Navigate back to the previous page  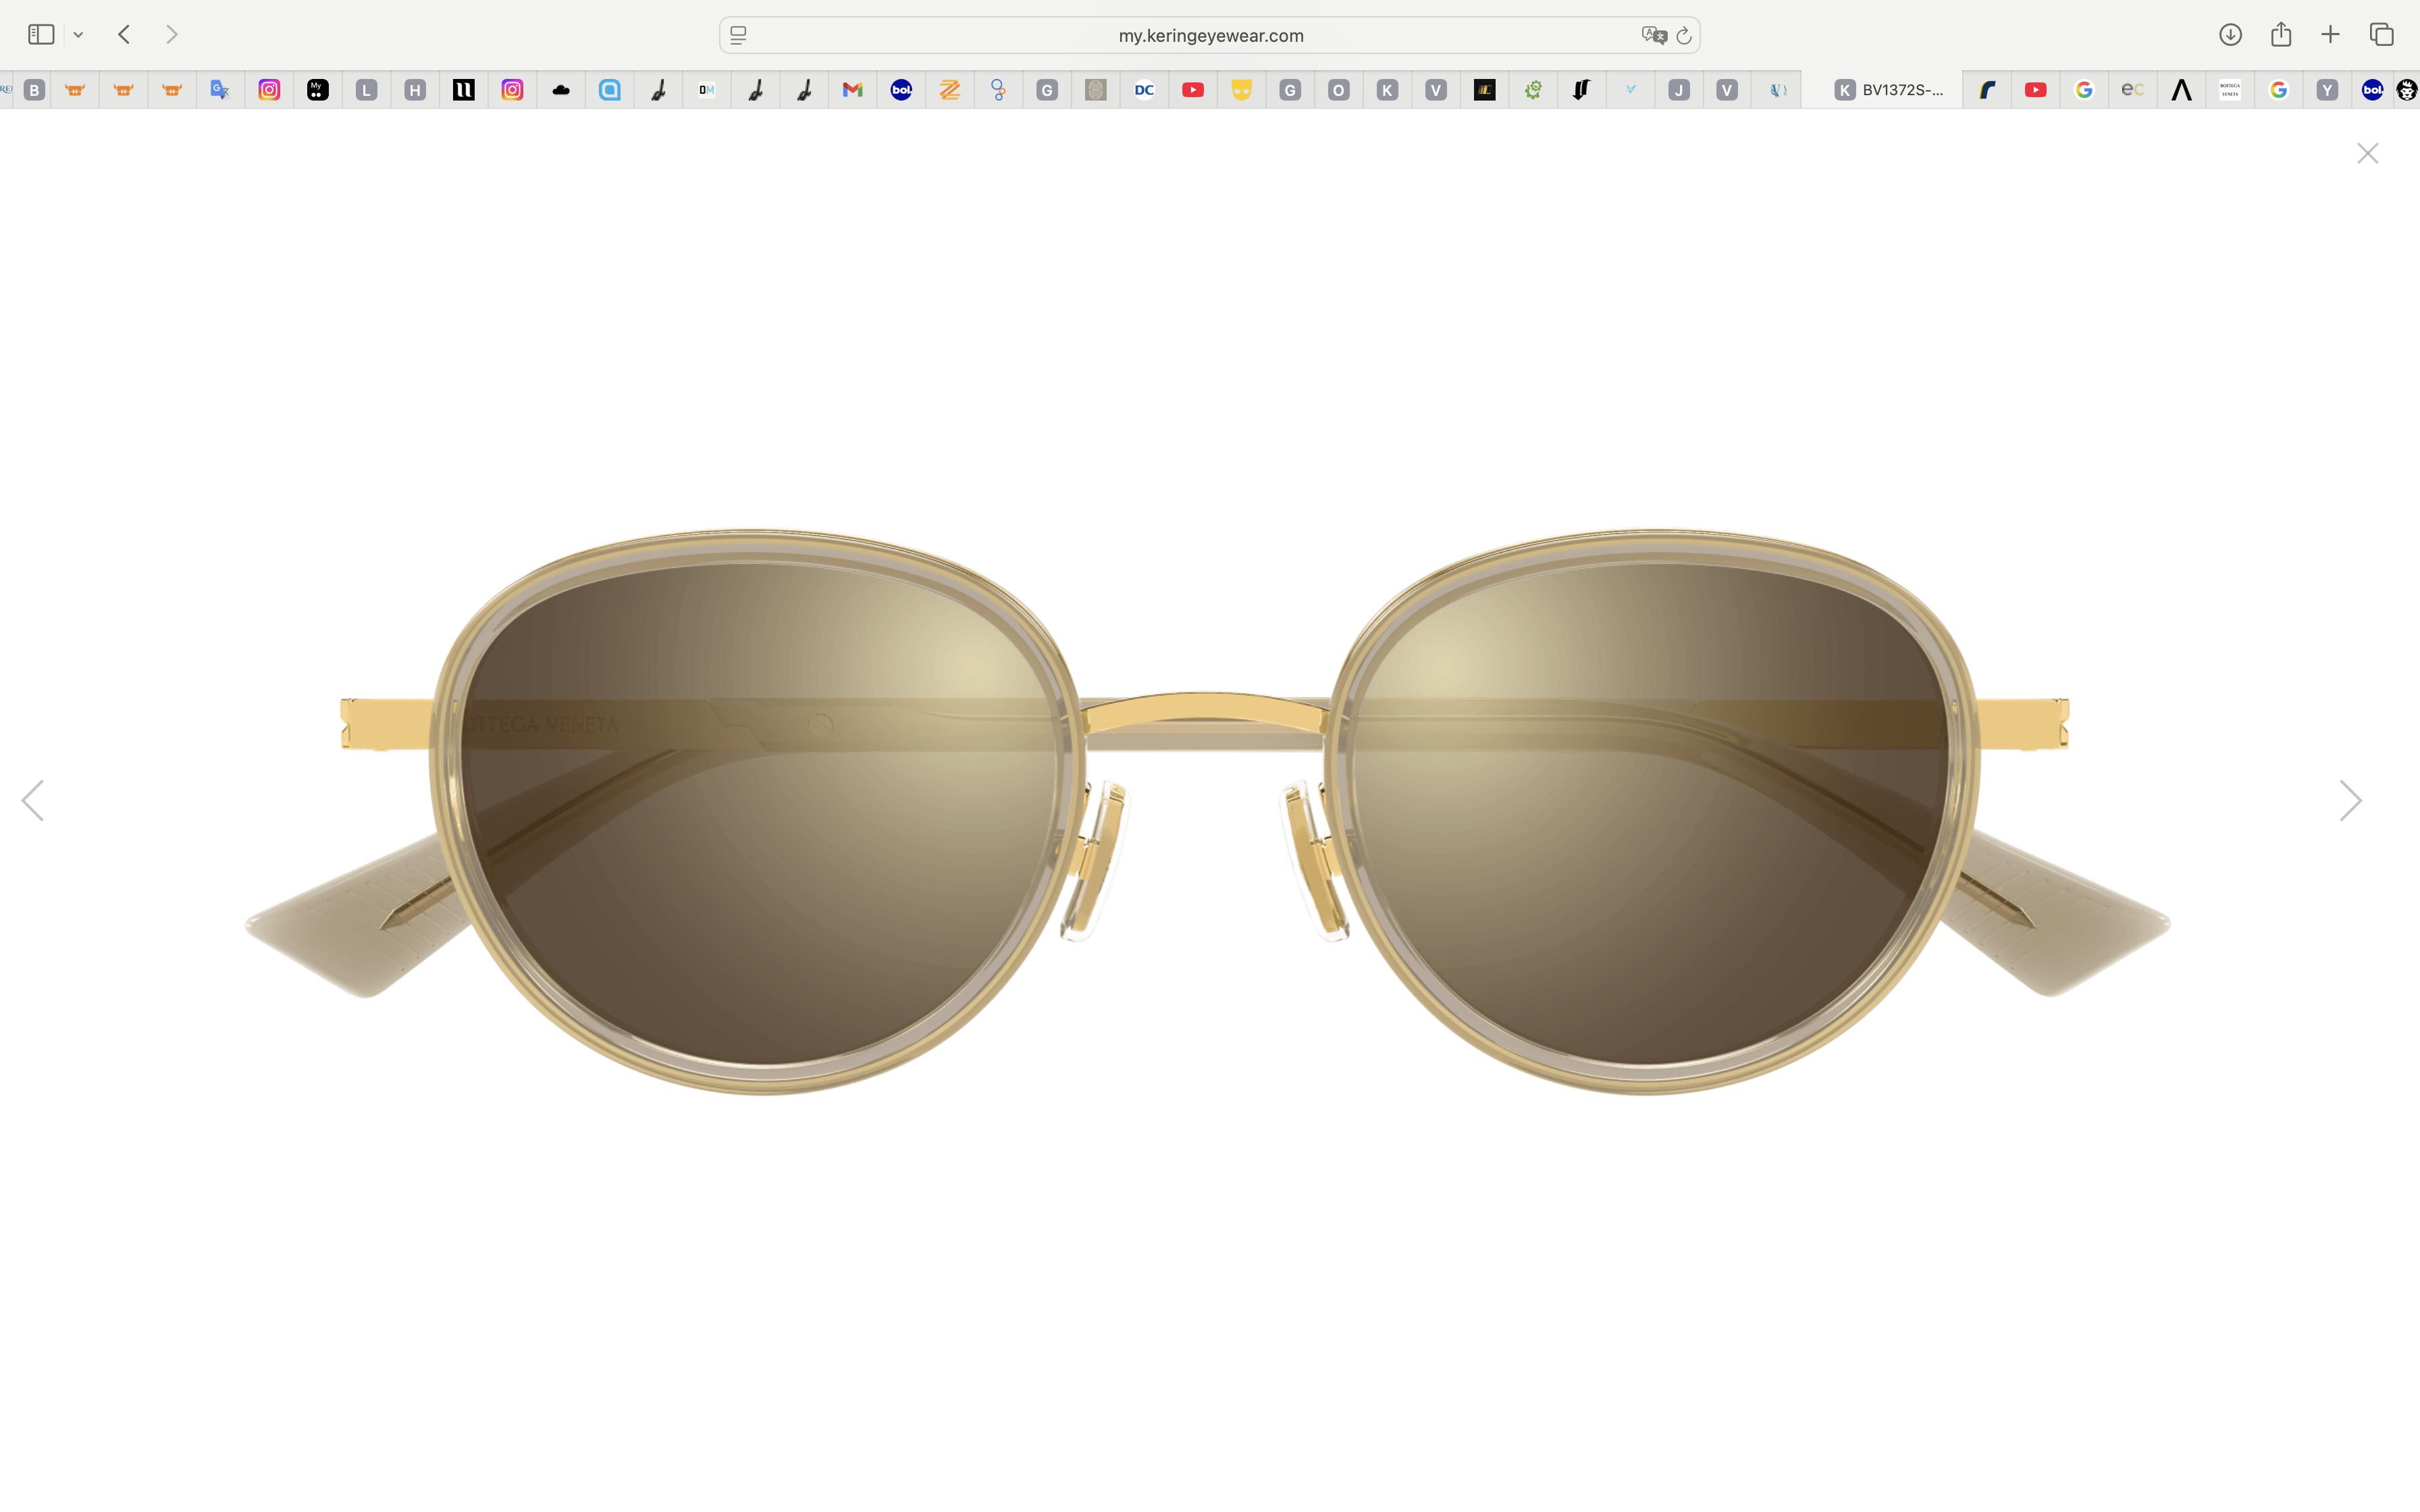coord(123,34)
